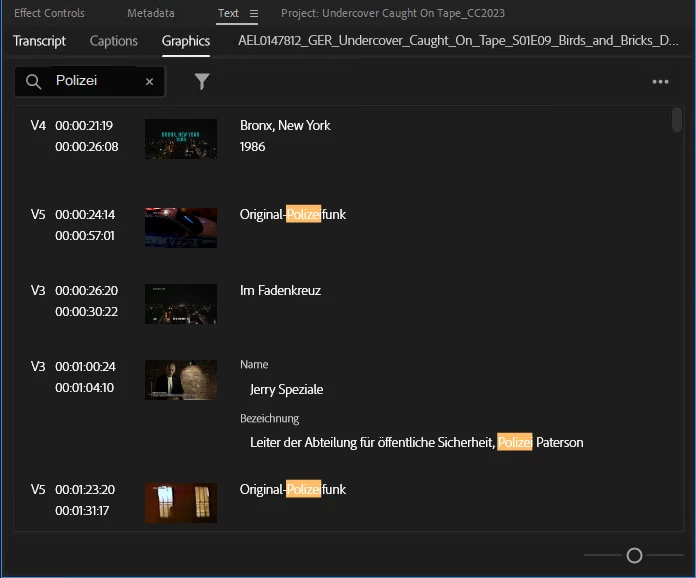Click the search magnifier icon

click(33, 82)
